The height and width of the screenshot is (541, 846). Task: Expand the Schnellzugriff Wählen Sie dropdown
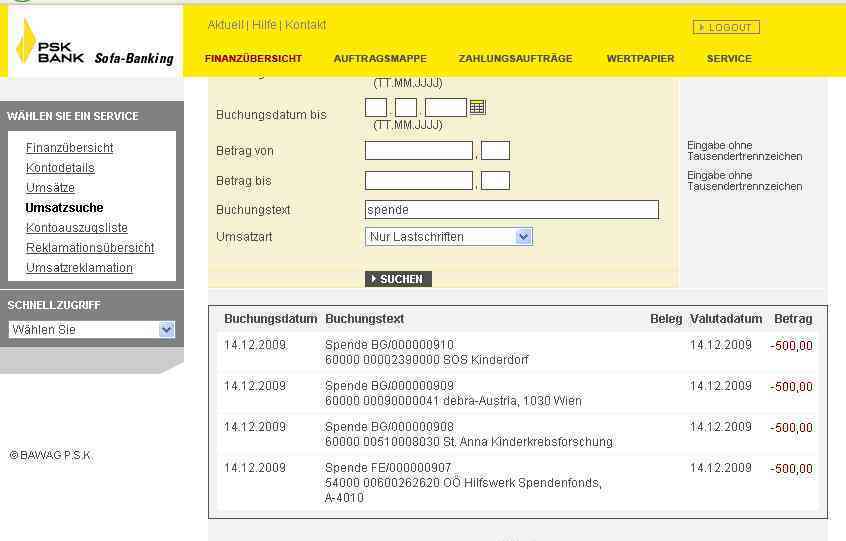[x=92, y=329]
